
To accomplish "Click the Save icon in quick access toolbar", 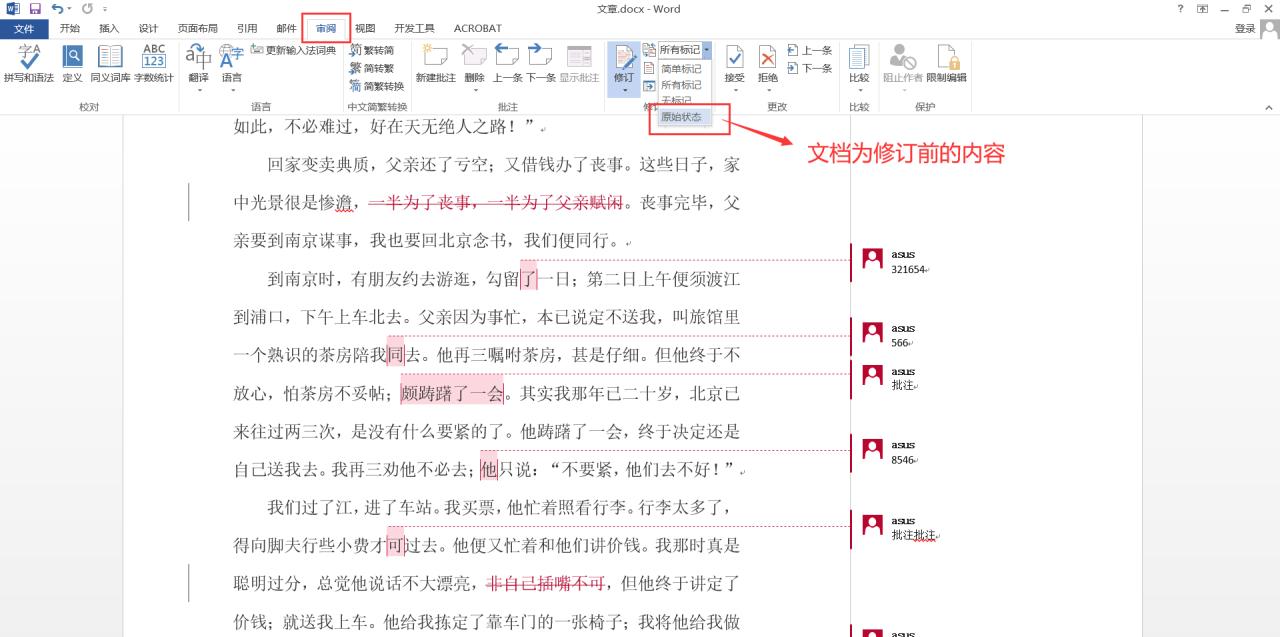I will (35, 9).
